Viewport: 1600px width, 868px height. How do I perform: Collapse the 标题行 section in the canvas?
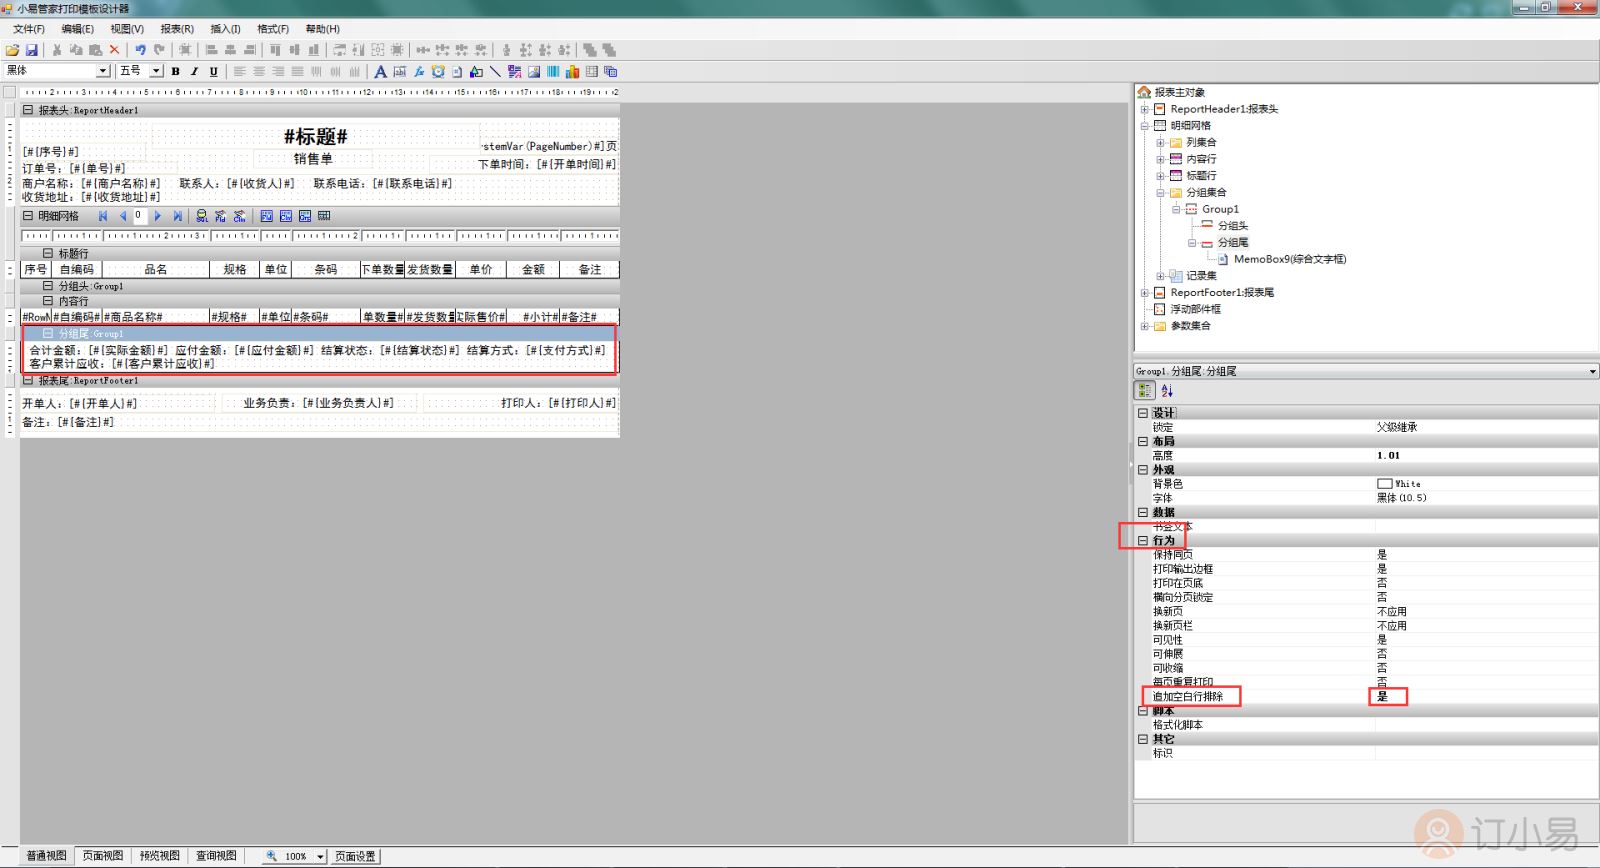pos(47,253)
